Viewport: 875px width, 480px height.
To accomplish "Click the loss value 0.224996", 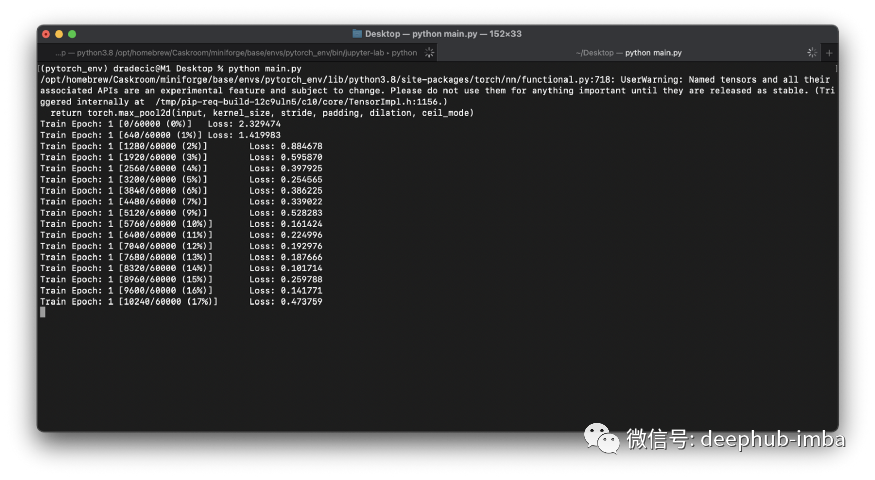I will click(x=301, y=235).
